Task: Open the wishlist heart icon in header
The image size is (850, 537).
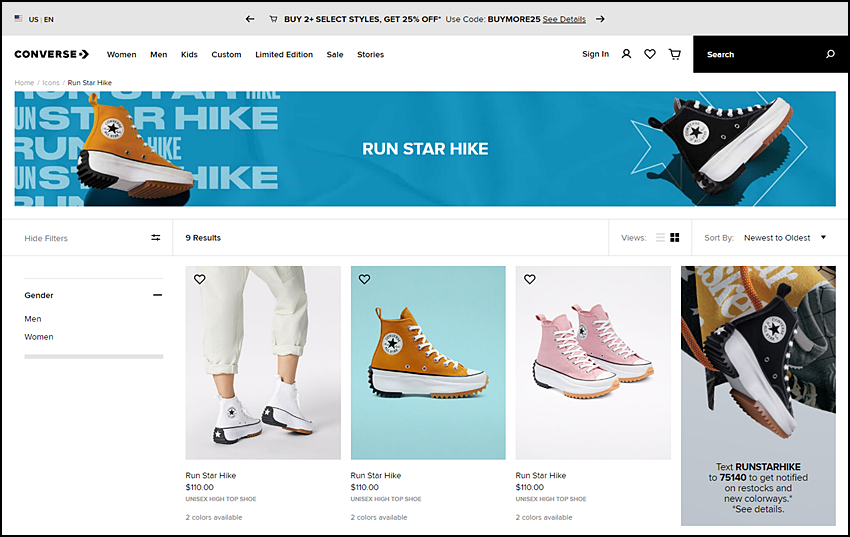Action: [x=650, y=54]
